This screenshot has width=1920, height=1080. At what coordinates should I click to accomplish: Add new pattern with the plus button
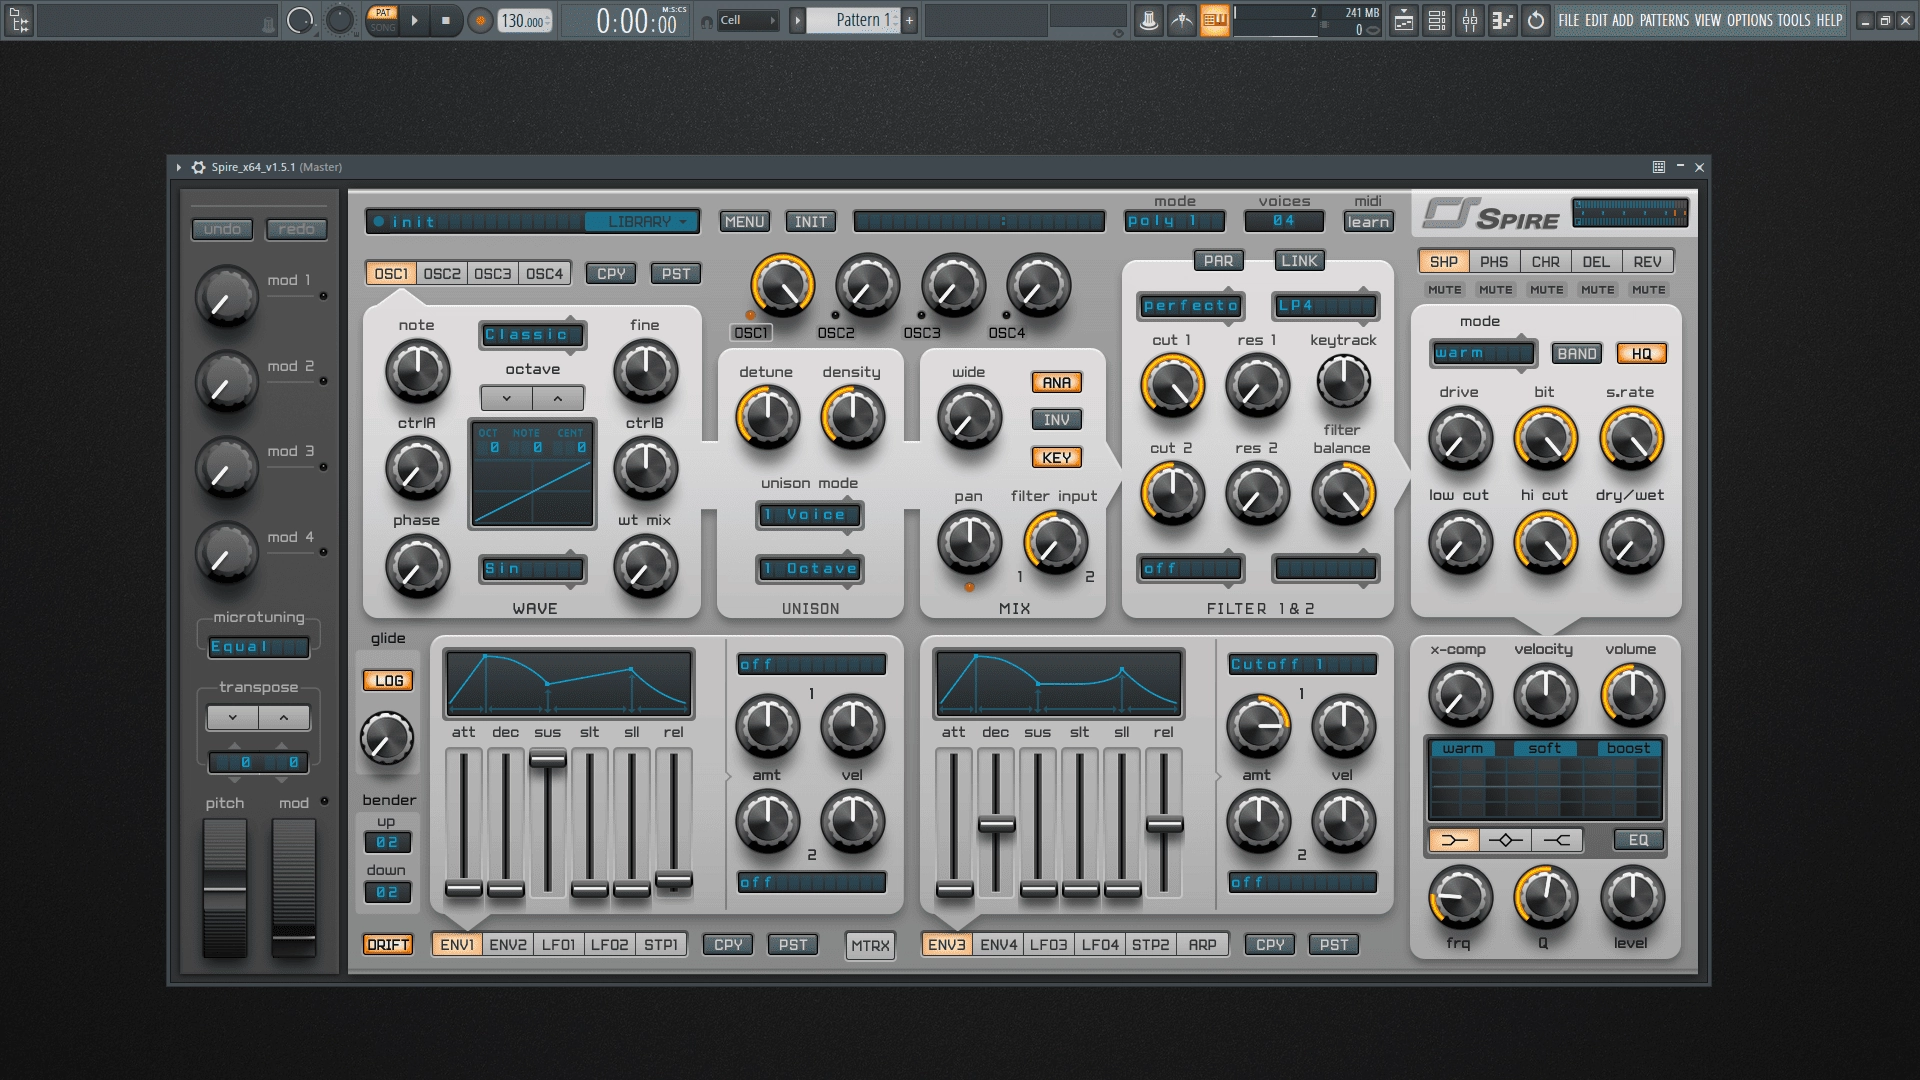(909, 20)
